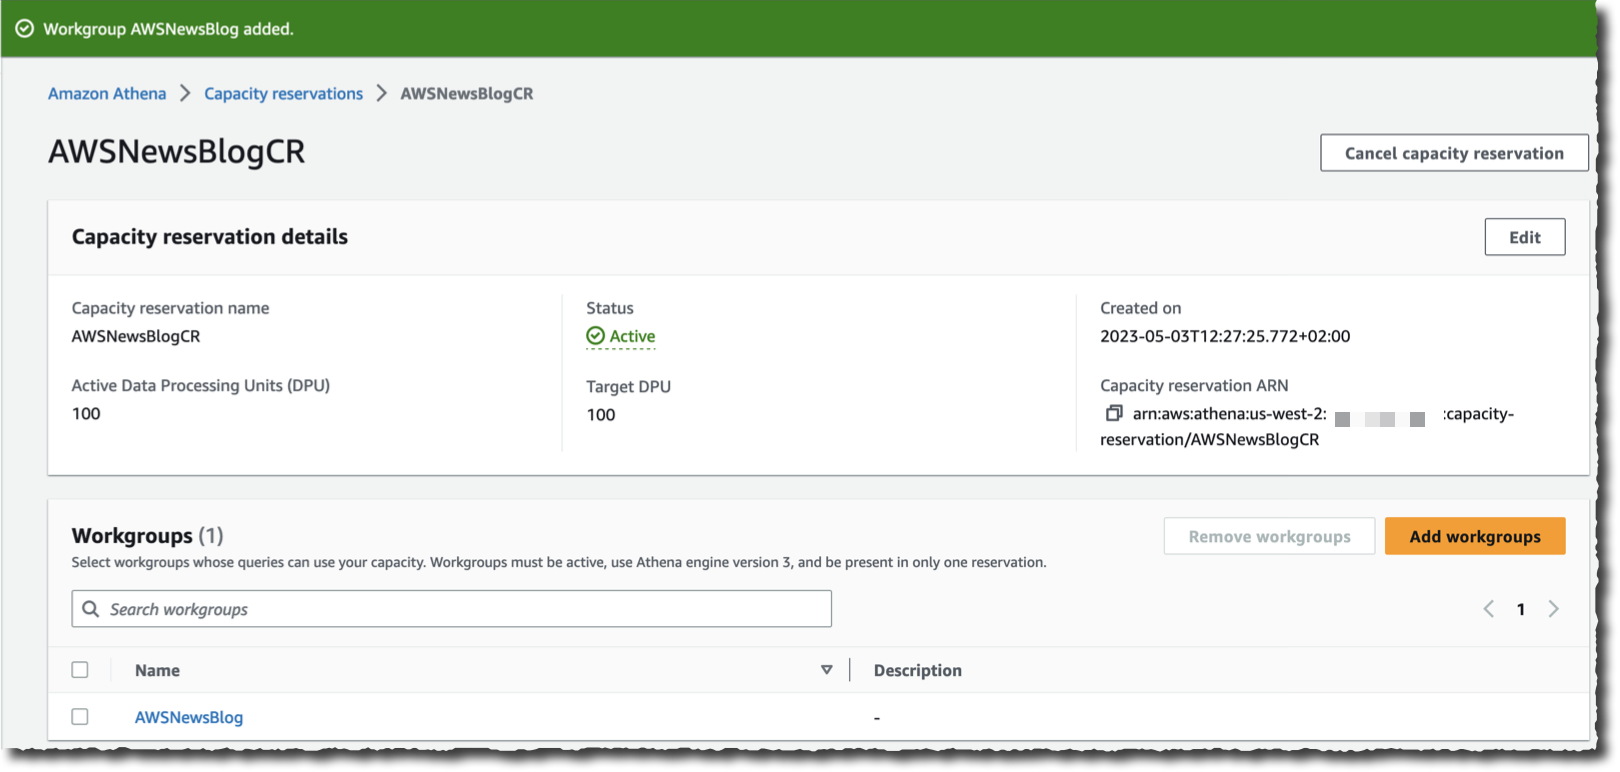
Task: Click the Workgroups (1) section heading
Action: click(148, 536)
